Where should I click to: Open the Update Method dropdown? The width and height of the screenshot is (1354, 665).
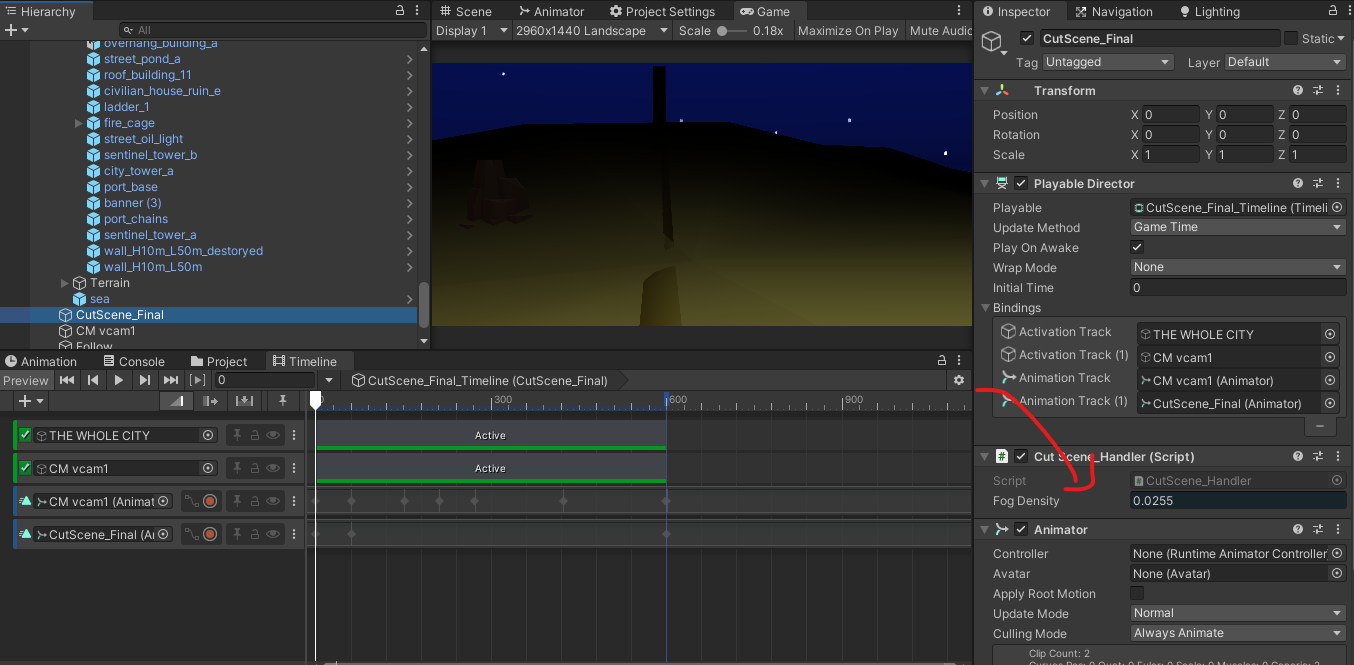(1238, 227)
